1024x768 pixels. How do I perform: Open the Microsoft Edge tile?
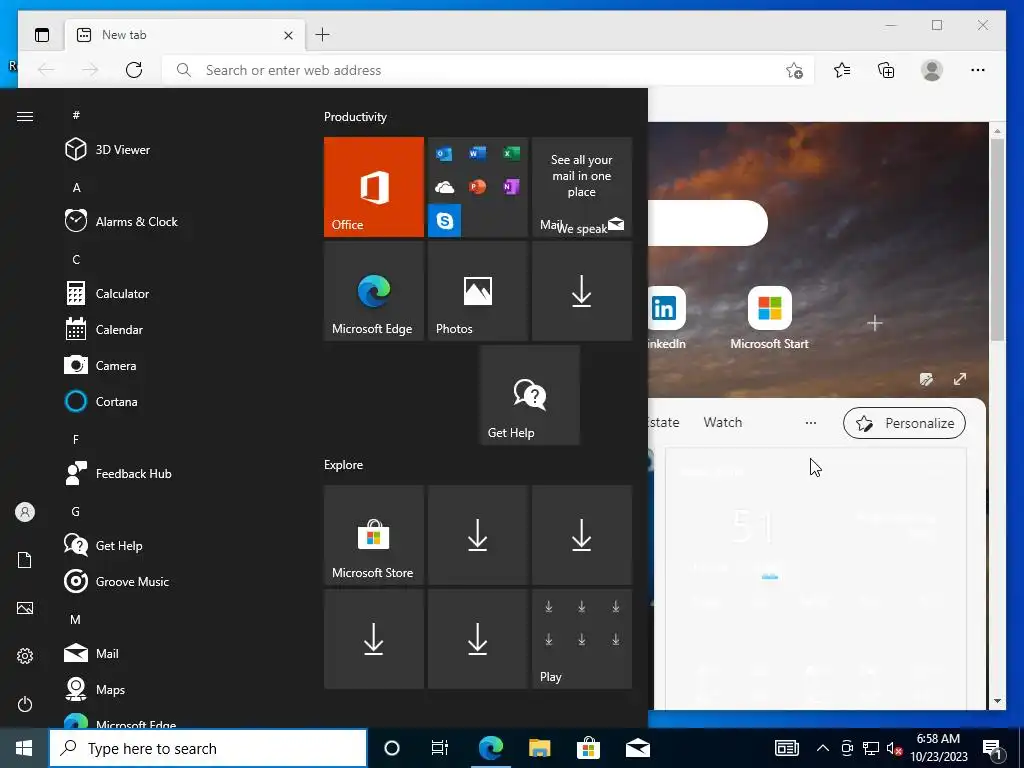pyautogui.click(x=374, y=291)
